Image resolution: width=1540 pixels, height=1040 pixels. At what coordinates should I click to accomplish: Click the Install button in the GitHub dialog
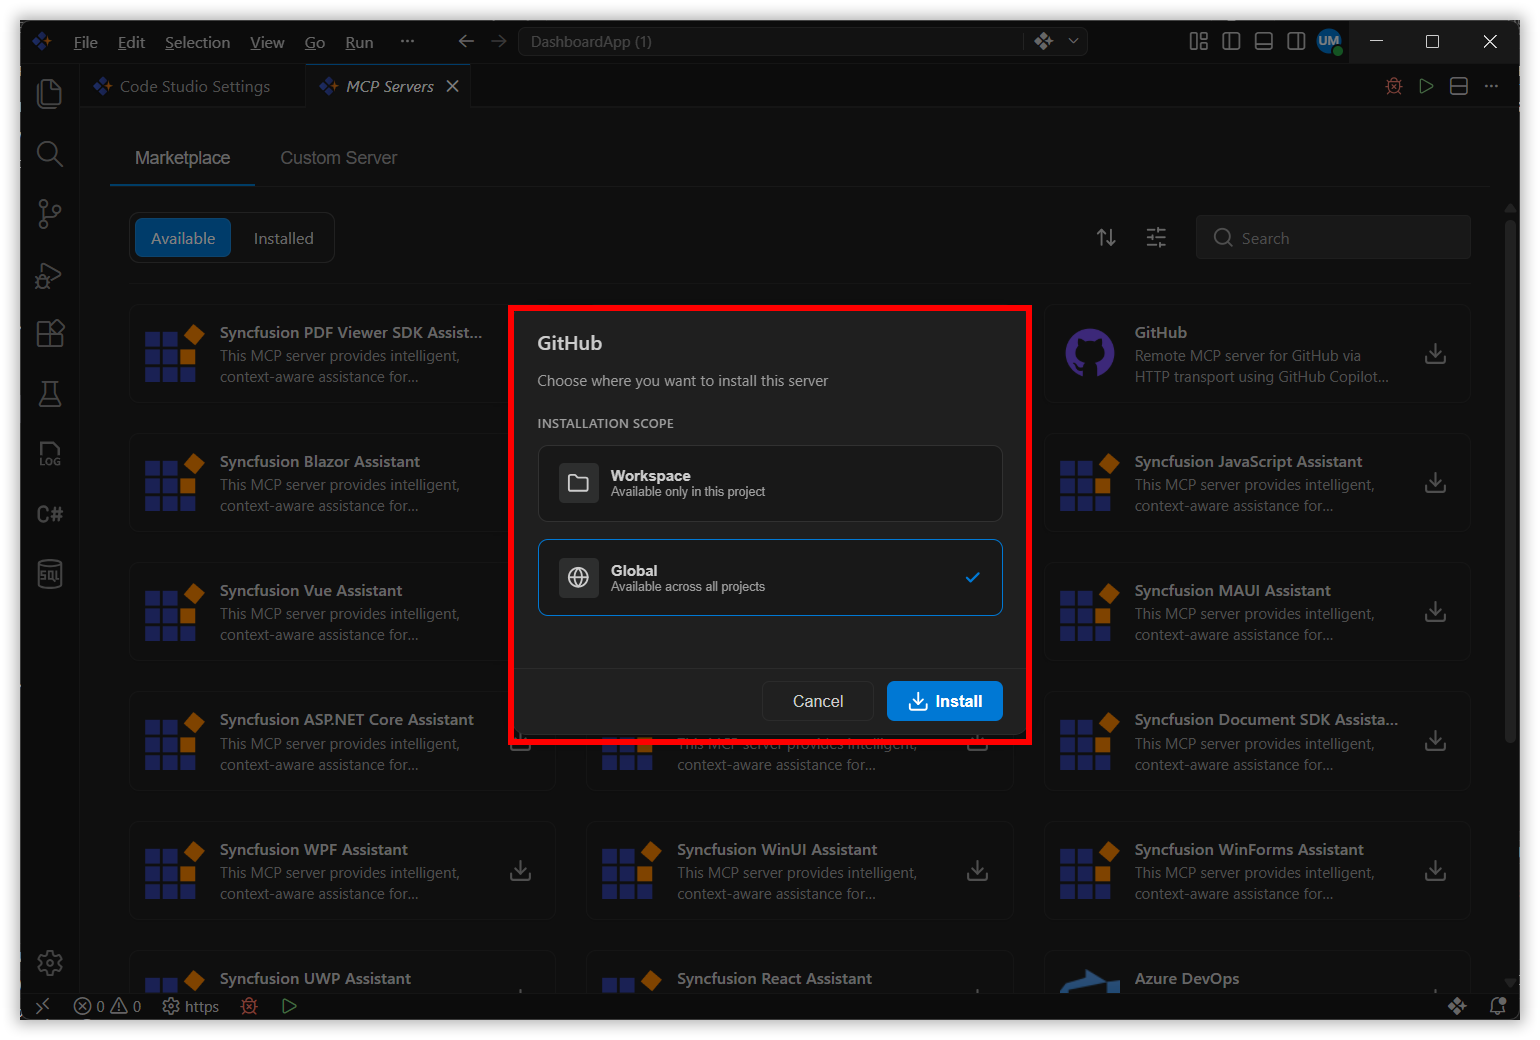click(x=945, y=701)
